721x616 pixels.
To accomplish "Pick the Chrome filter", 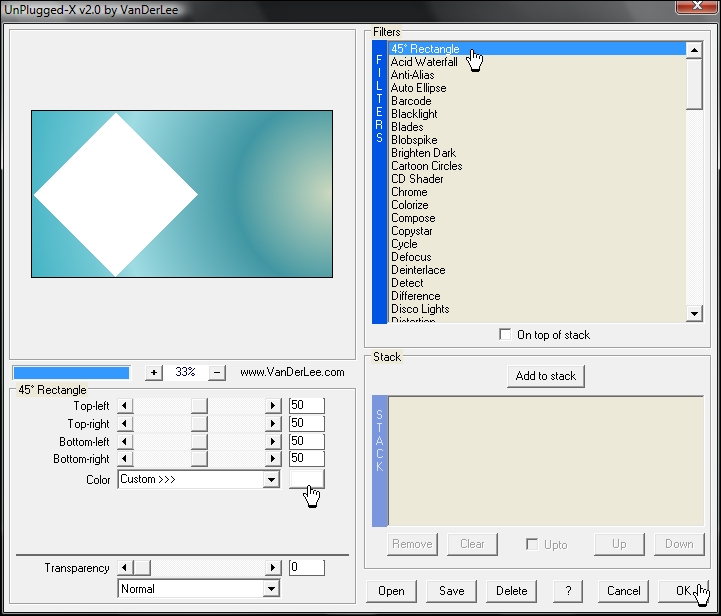I will 537,192.
